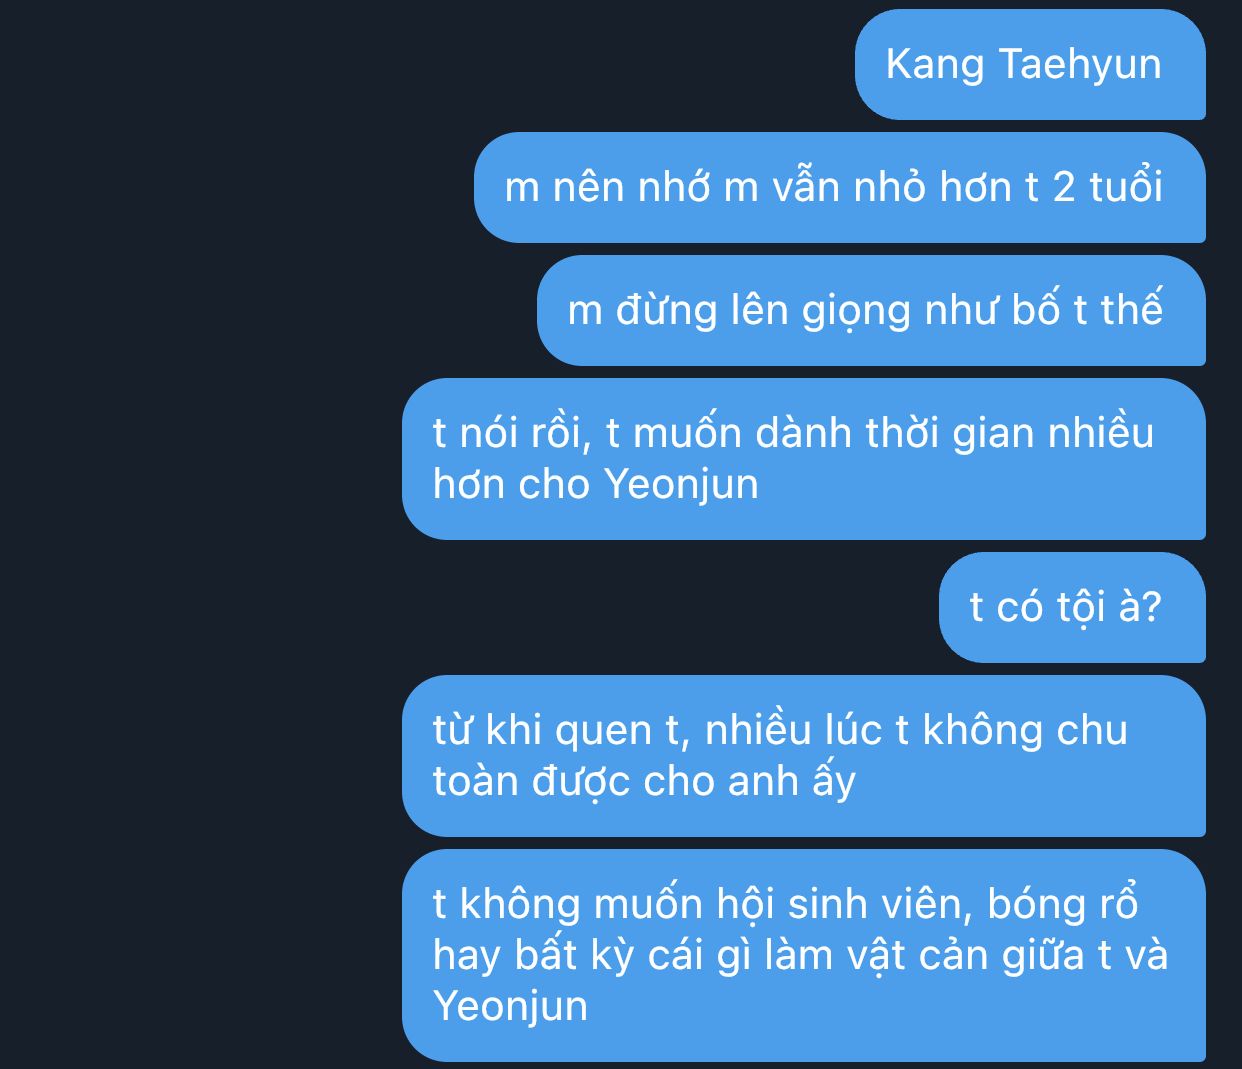Viewport: 1242px width, 1069px height.
Task: Tap the "m đừng lên giọng như bố t thế" bubble
Action: click(871, 311)
